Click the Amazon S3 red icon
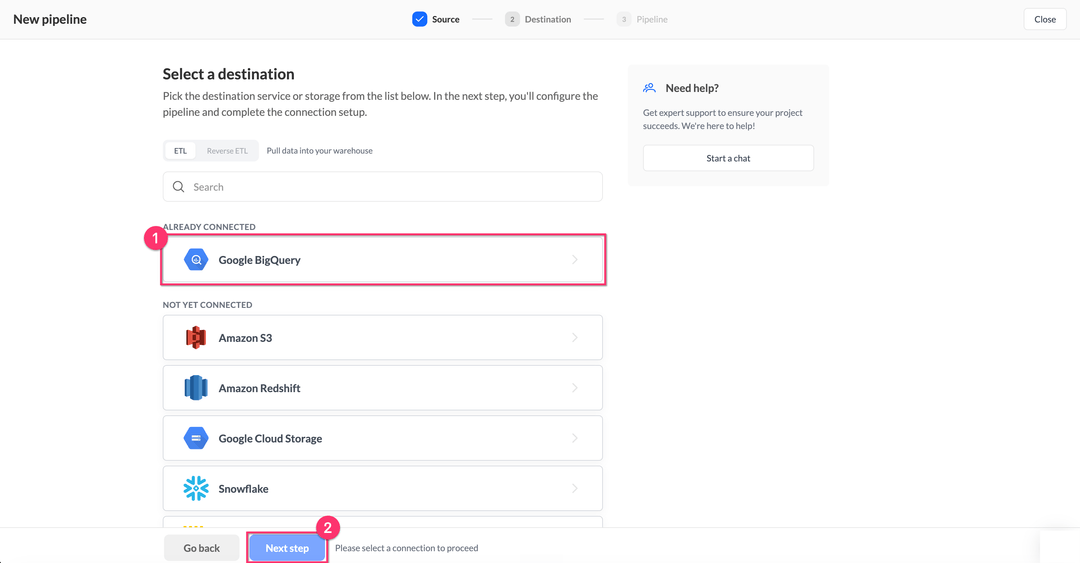 pos(196,338)
